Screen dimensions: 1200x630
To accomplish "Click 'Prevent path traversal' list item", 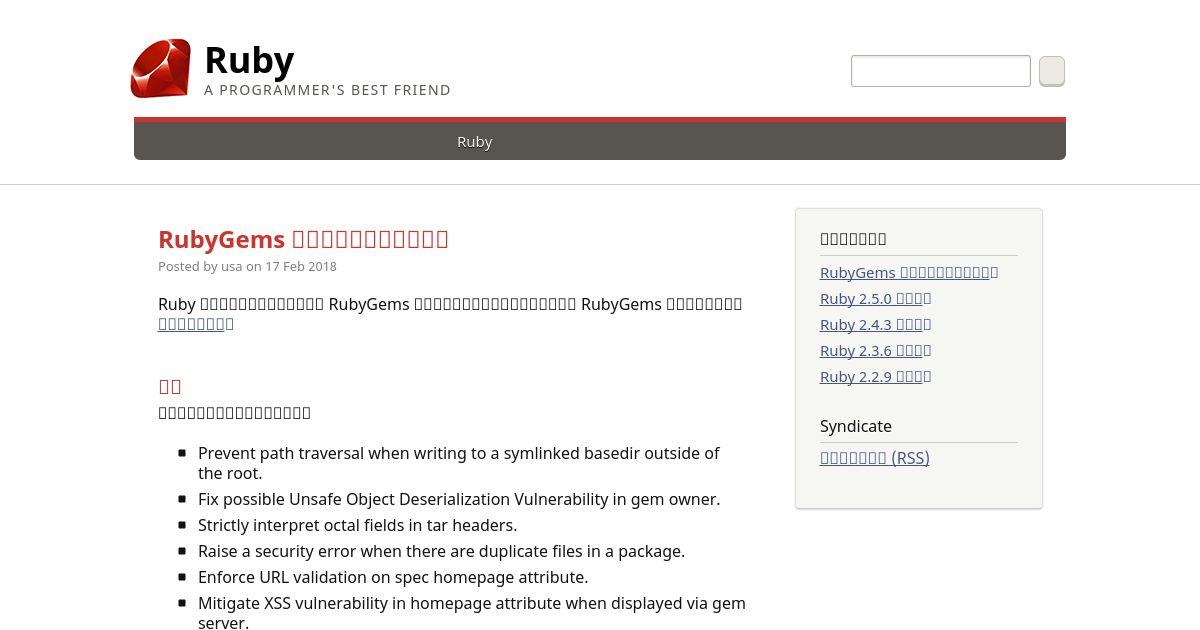I will click(x=459, y=463).
